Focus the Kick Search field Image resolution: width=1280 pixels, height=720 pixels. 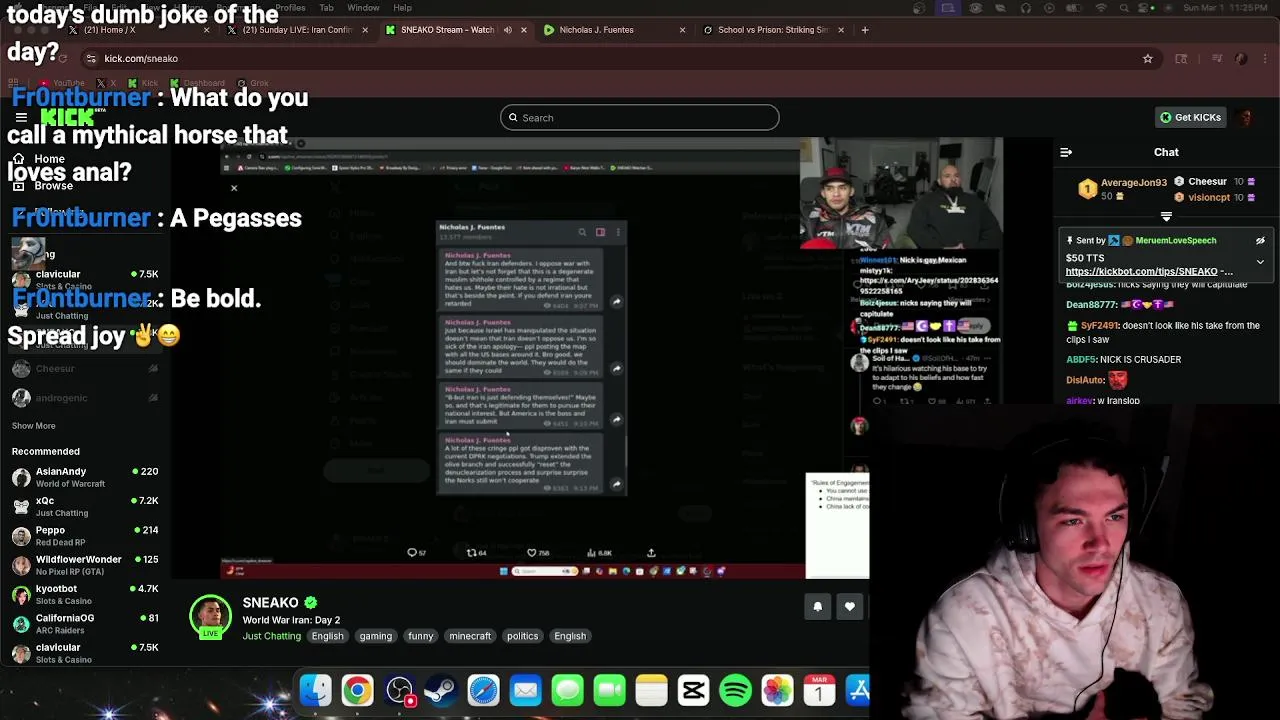(x=639, y=117)
